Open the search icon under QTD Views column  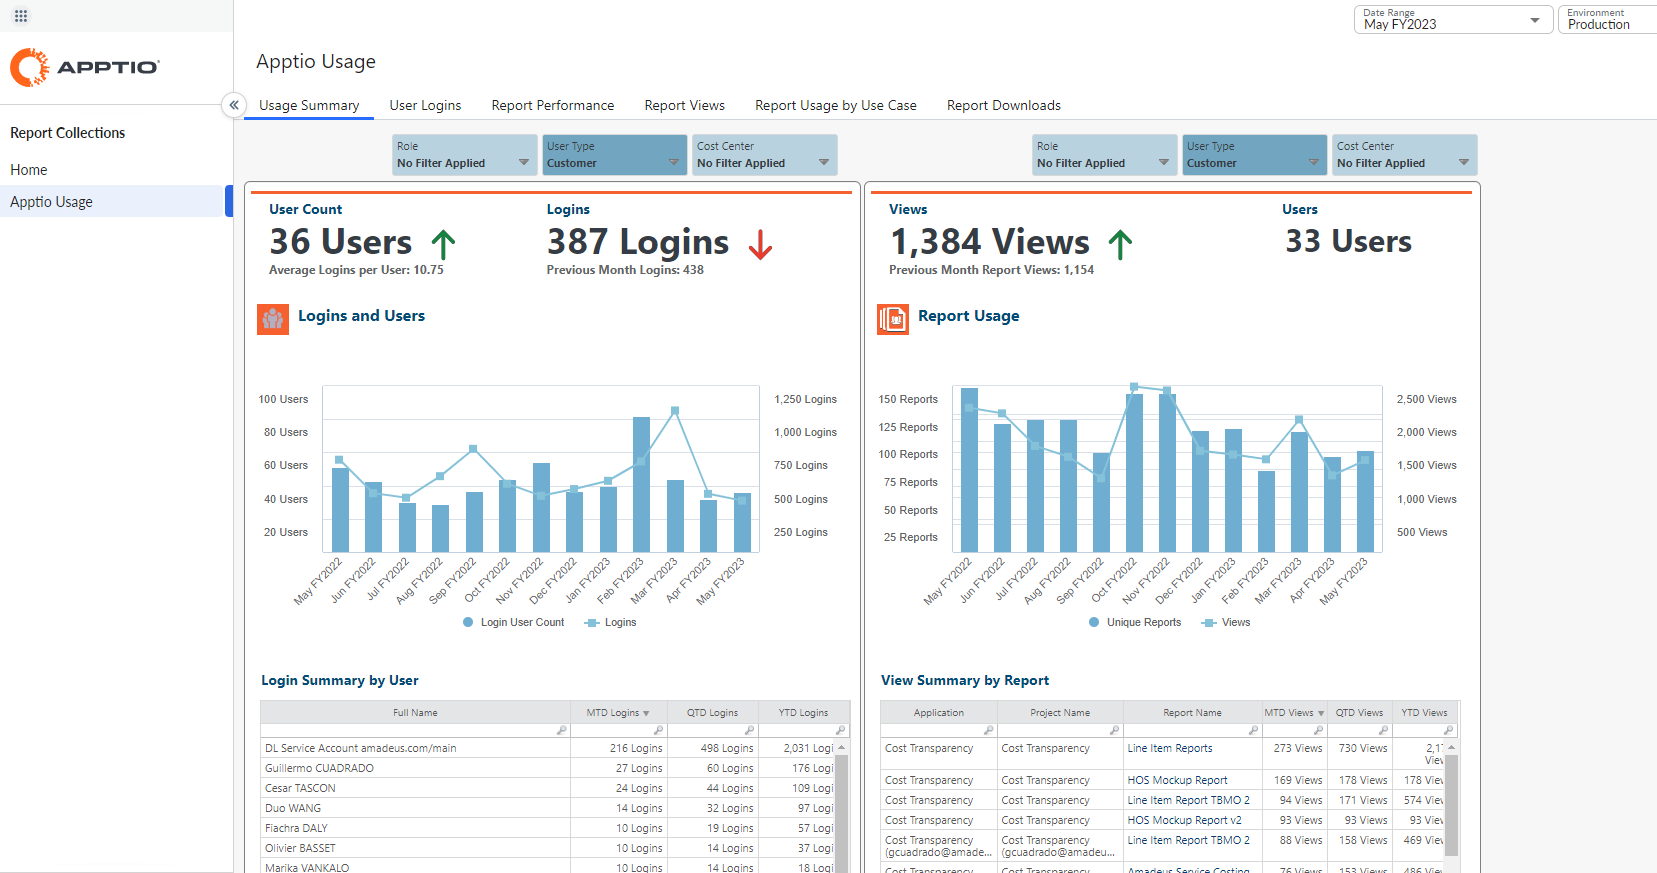(1383, 731)
